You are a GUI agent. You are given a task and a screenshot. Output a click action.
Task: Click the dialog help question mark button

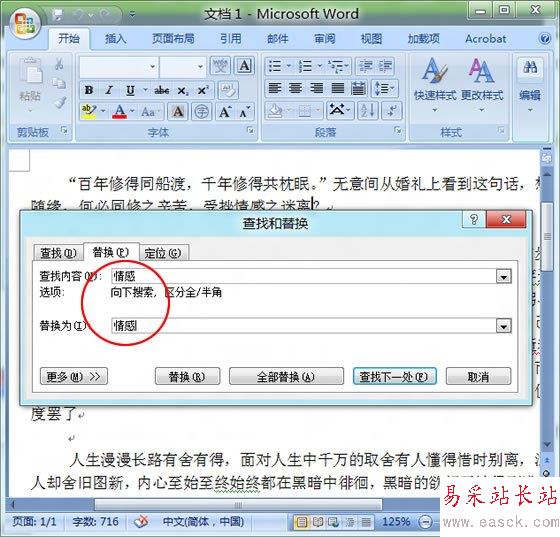pos(474,219)
